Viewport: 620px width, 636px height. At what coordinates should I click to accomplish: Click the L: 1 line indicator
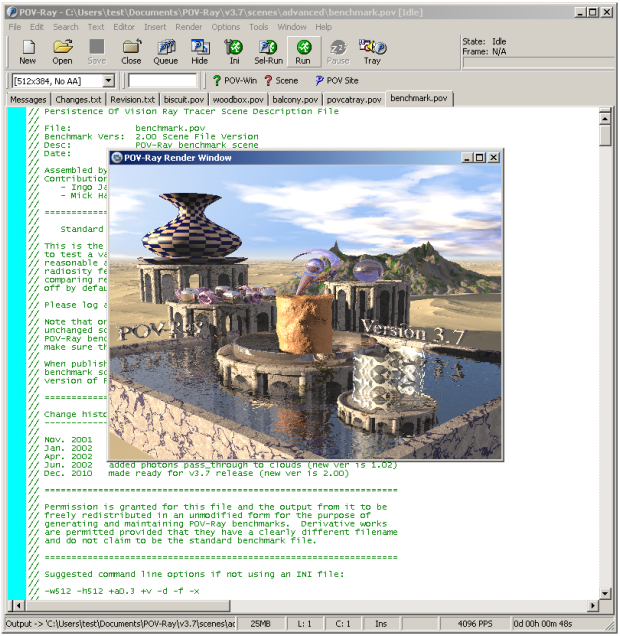pyautogui.click(x=305, y=623)
